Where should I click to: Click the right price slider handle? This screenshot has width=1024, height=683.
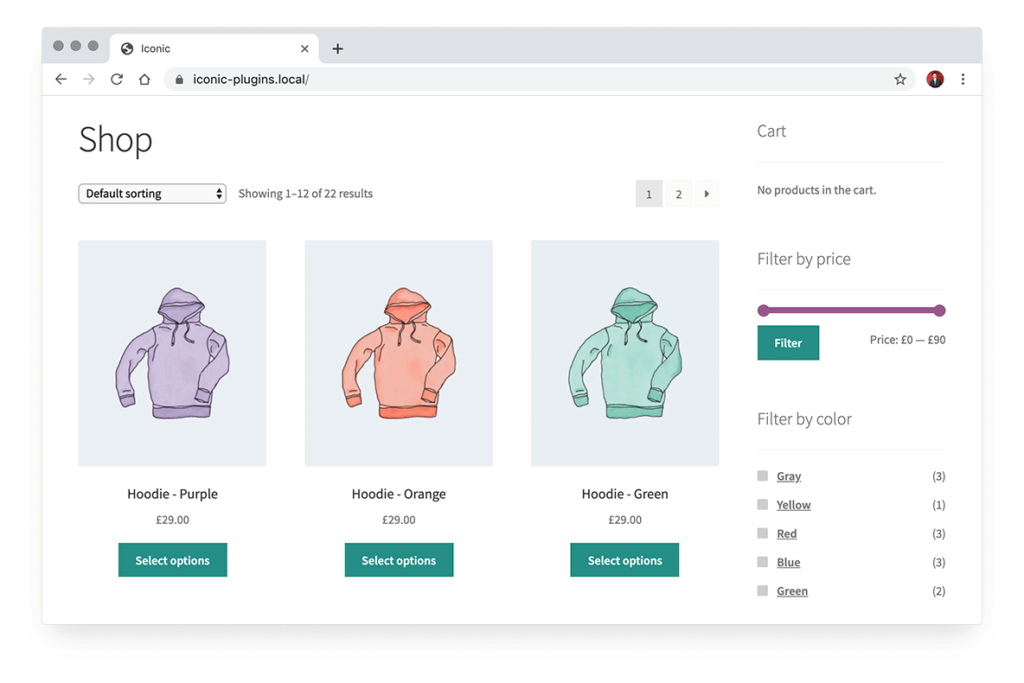[939, 311]
